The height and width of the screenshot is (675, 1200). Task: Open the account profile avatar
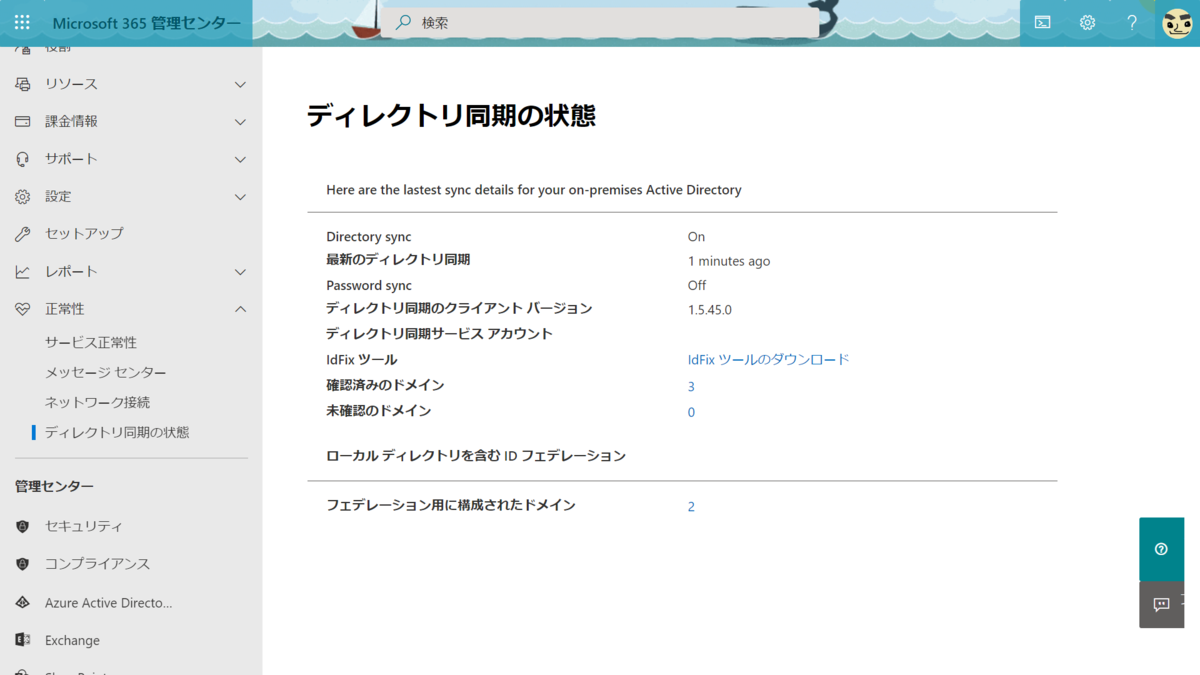[x=1177, y=22]
